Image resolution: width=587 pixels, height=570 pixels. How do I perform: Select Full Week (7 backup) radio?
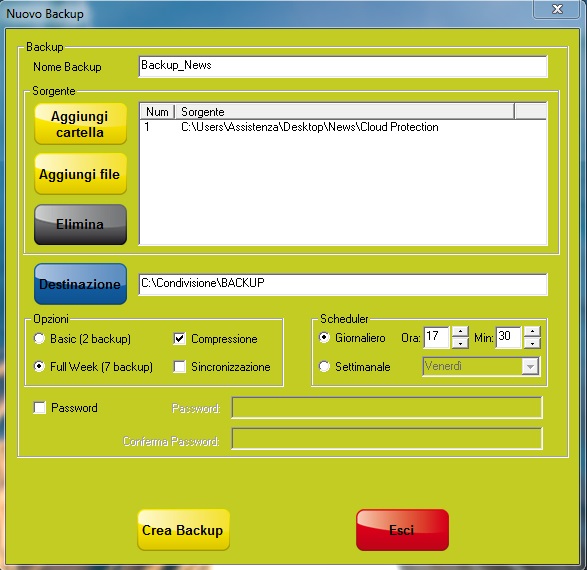point(39,366)
